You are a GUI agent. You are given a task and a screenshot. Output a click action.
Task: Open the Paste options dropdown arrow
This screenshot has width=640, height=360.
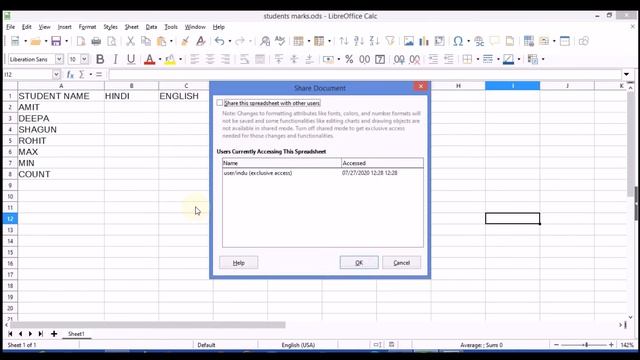click(x=171, y=41)
